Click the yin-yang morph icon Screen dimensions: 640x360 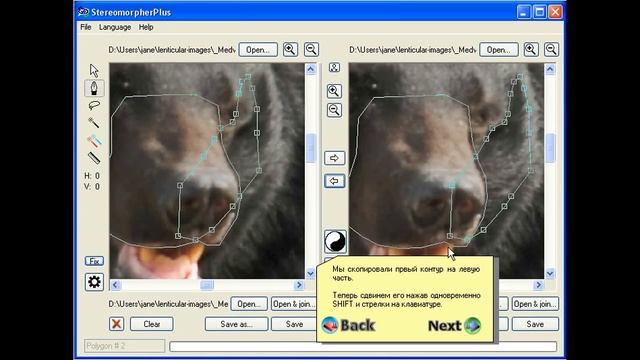click(335, 241)
